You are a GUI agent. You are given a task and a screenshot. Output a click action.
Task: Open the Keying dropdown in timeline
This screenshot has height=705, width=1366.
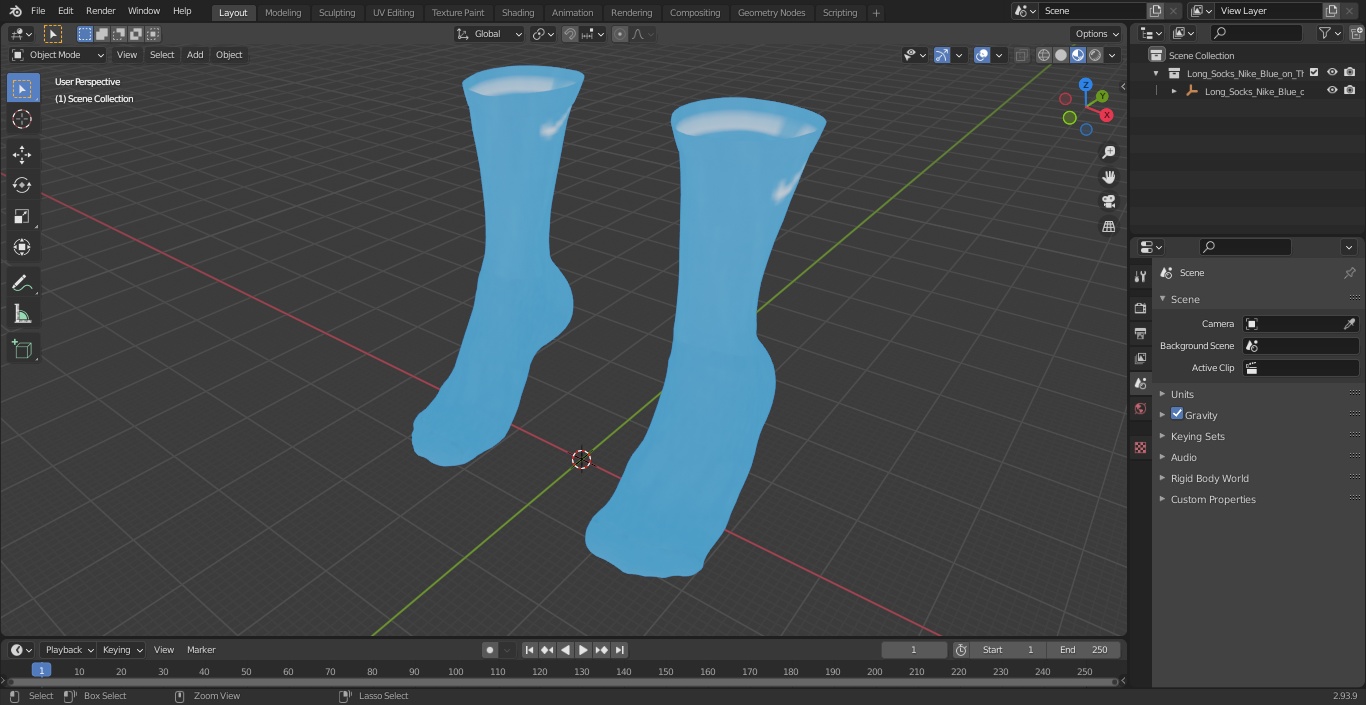point(122,650)
